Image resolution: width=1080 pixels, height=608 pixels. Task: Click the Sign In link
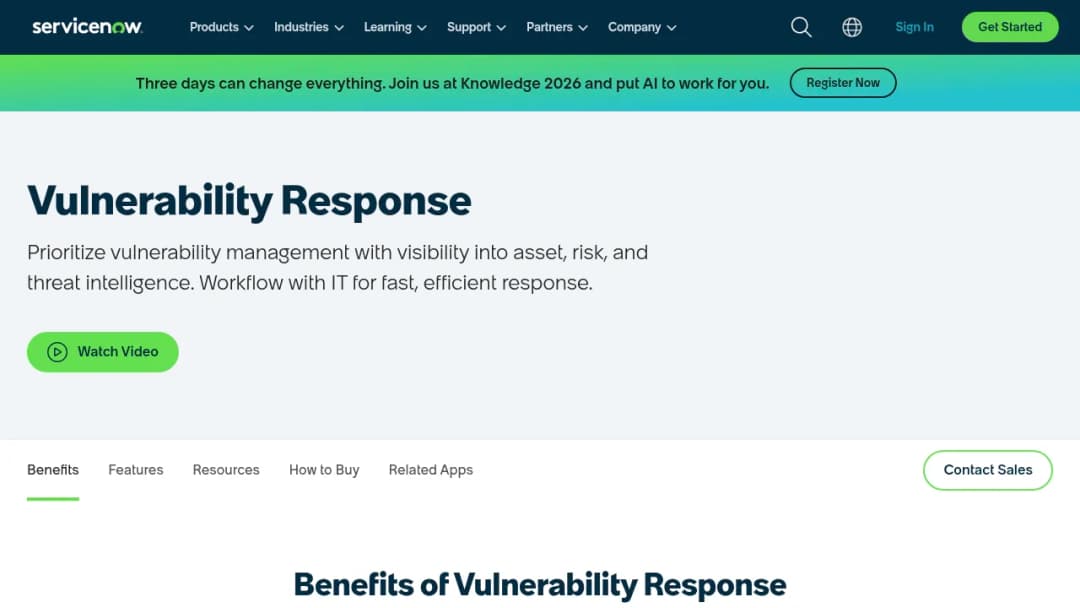pyautogui.click(x=914, y=27)
